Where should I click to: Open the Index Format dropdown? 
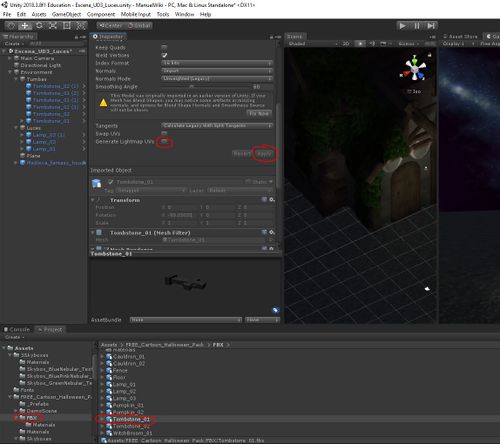click(217, 63)
